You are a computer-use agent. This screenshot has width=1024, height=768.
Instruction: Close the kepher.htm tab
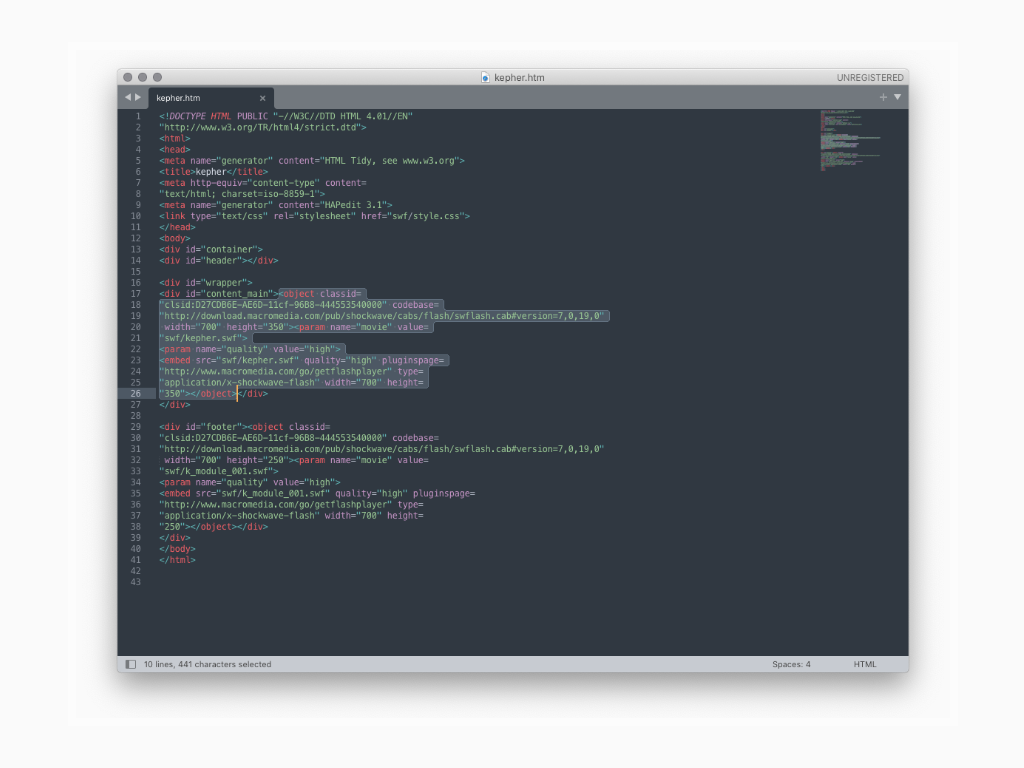coord(263,98)
